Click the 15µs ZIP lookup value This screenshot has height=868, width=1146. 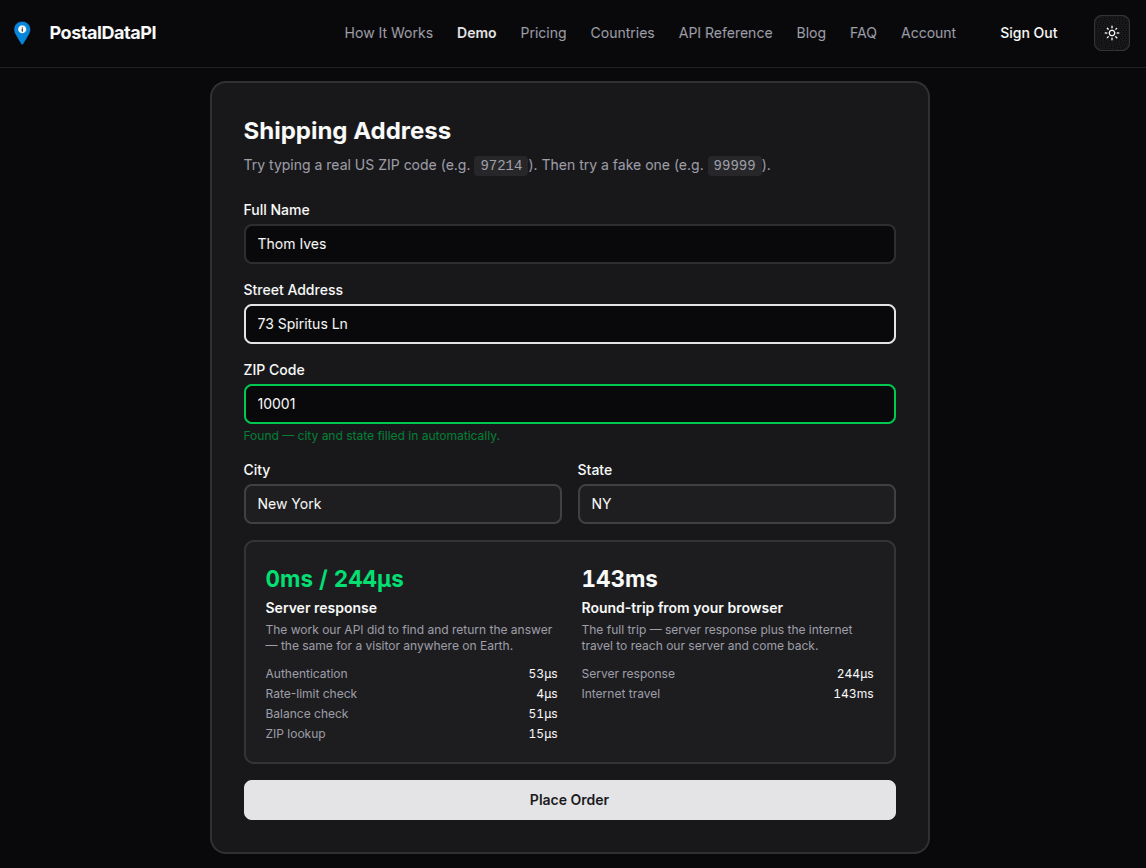click(x=543, y=734)
